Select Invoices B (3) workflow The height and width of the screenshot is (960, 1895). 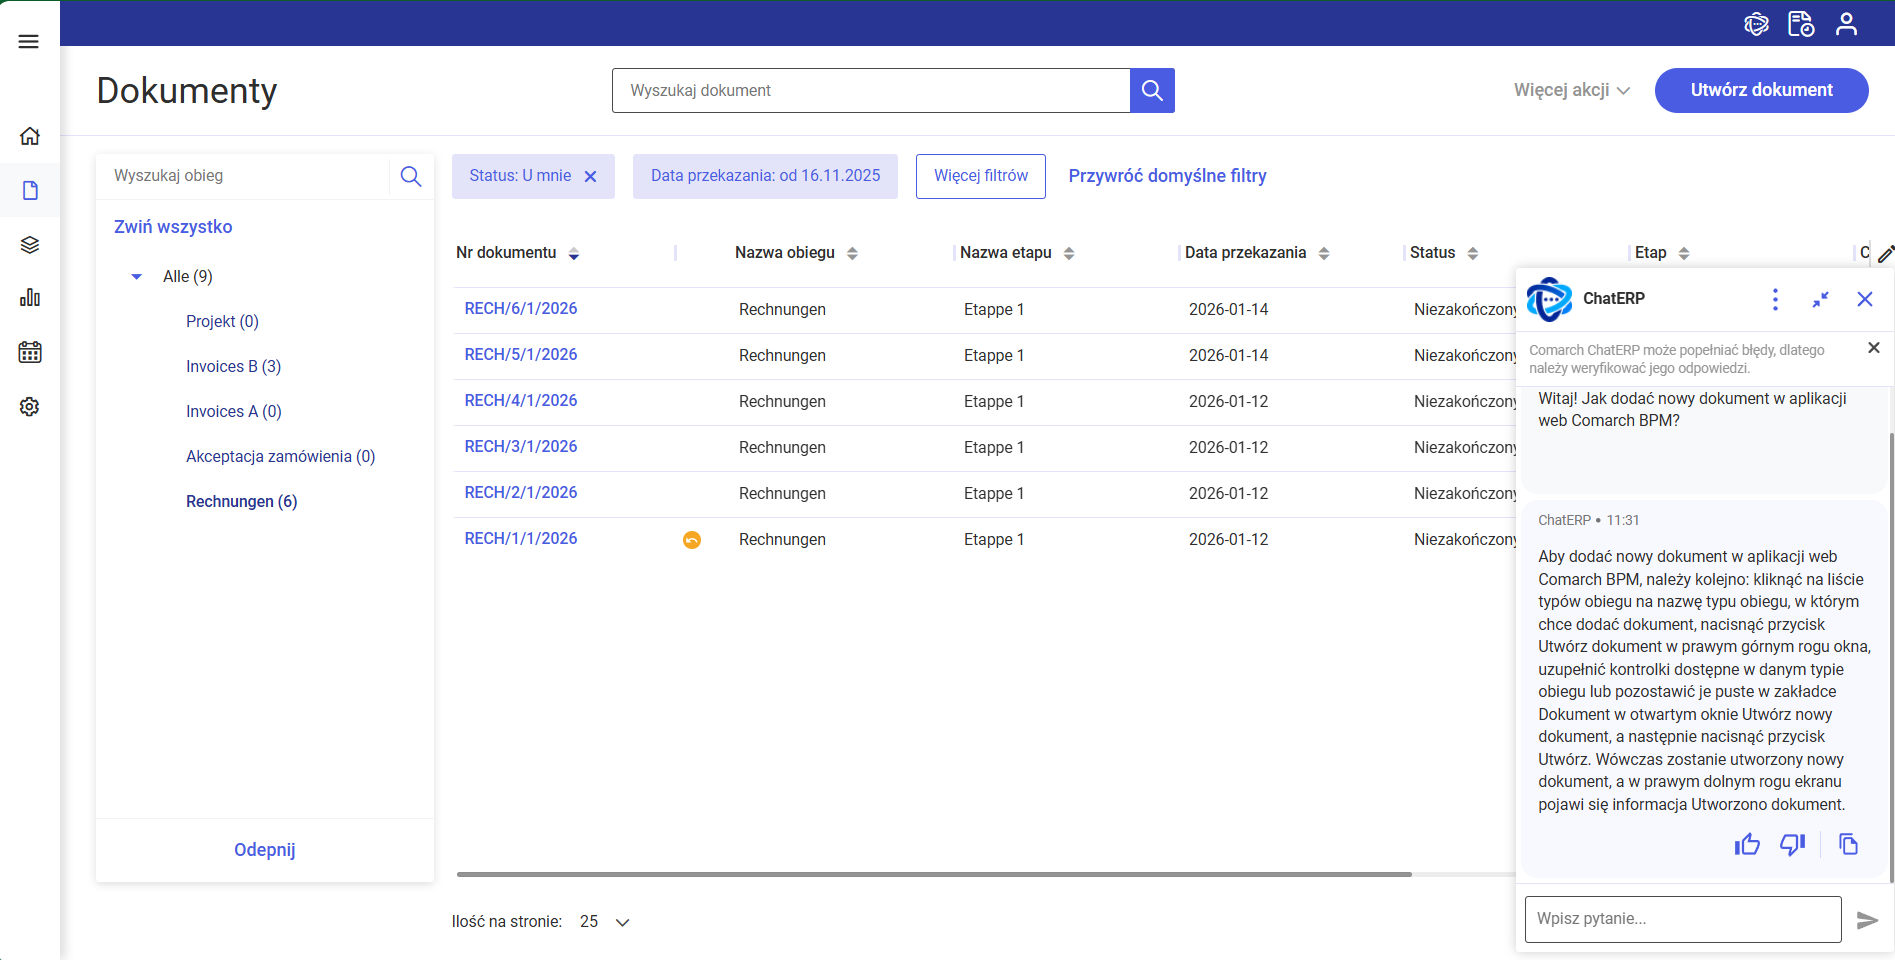(233, 366)
